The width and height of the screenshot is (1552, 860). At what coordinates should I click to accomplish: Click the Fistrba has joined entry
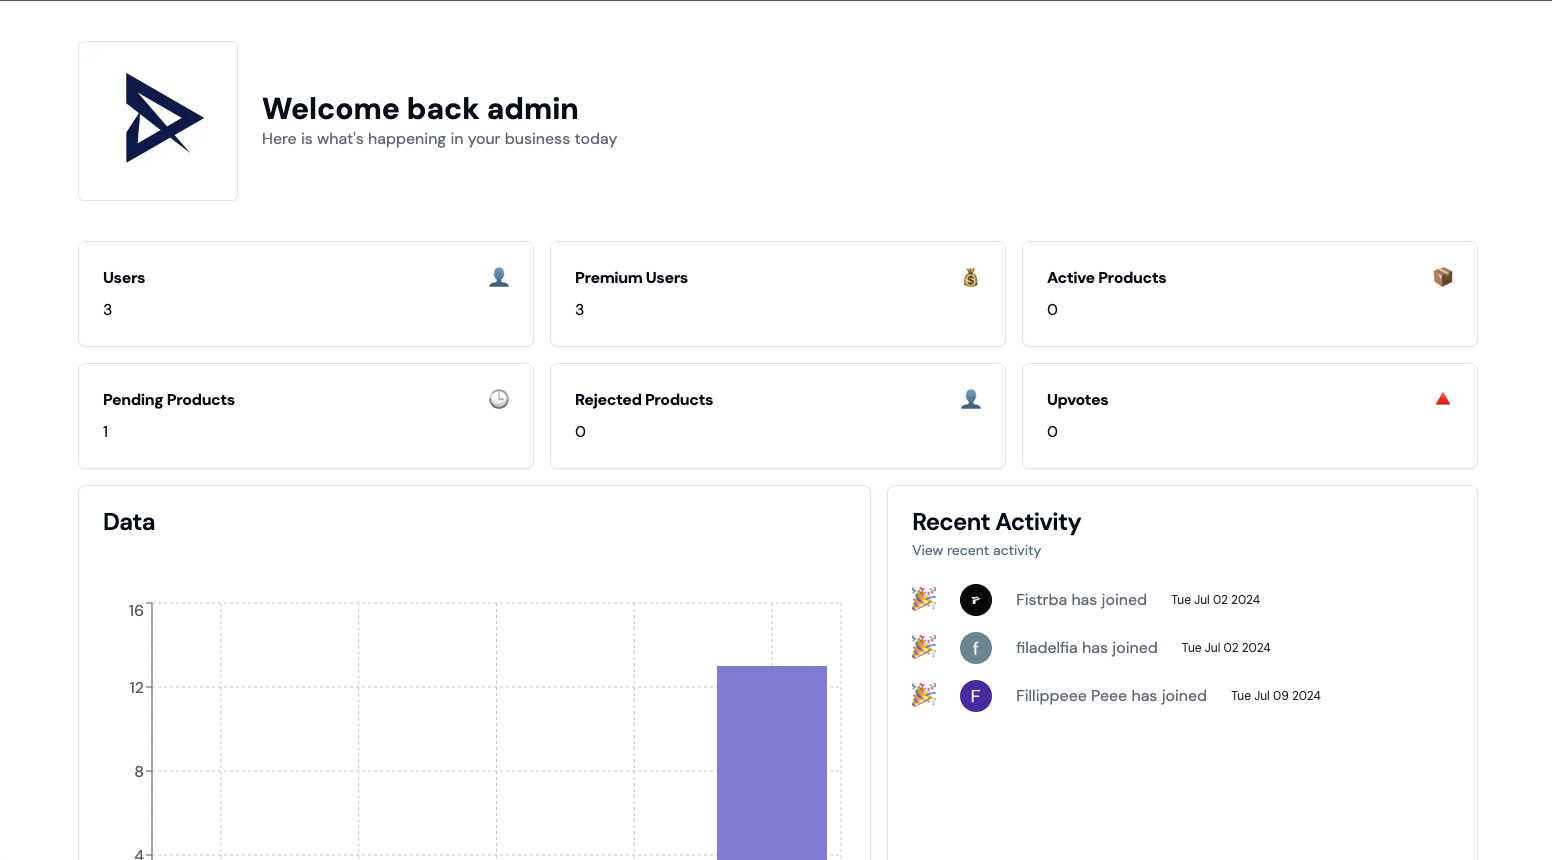1081,599
